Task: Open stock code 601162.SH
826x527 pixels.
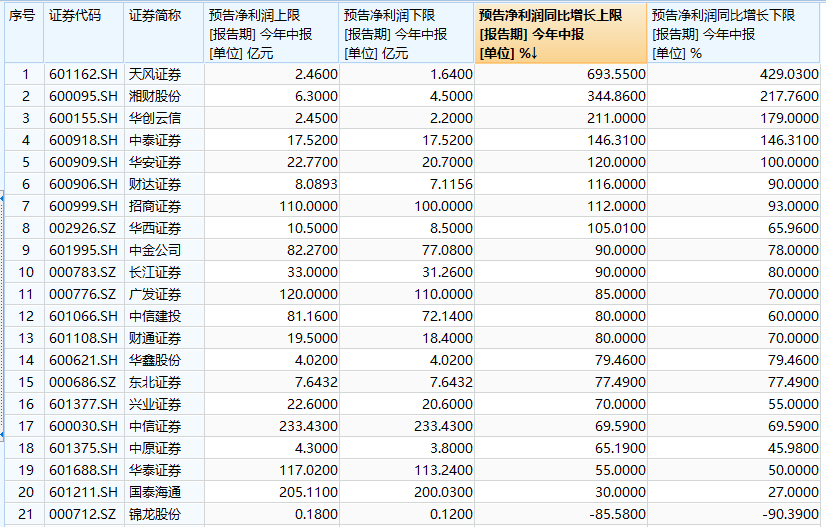Action: (84, 74)
